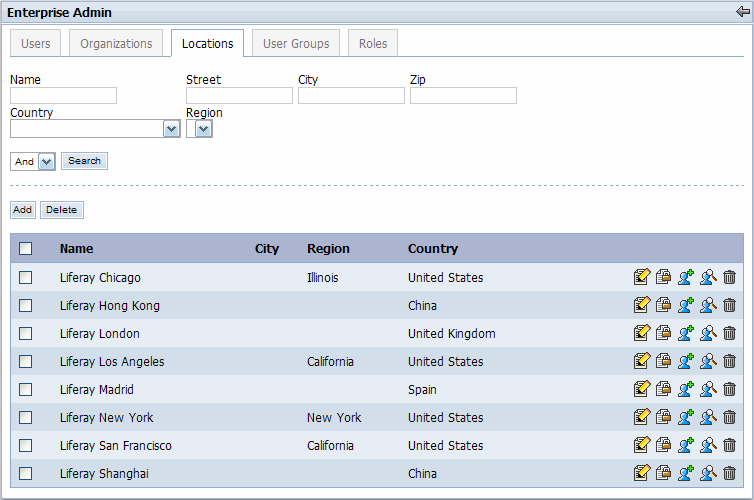Delete Liferay Madrid using trash icon
The width and height of the screenshot is (754, 500).
coord(730,389)
